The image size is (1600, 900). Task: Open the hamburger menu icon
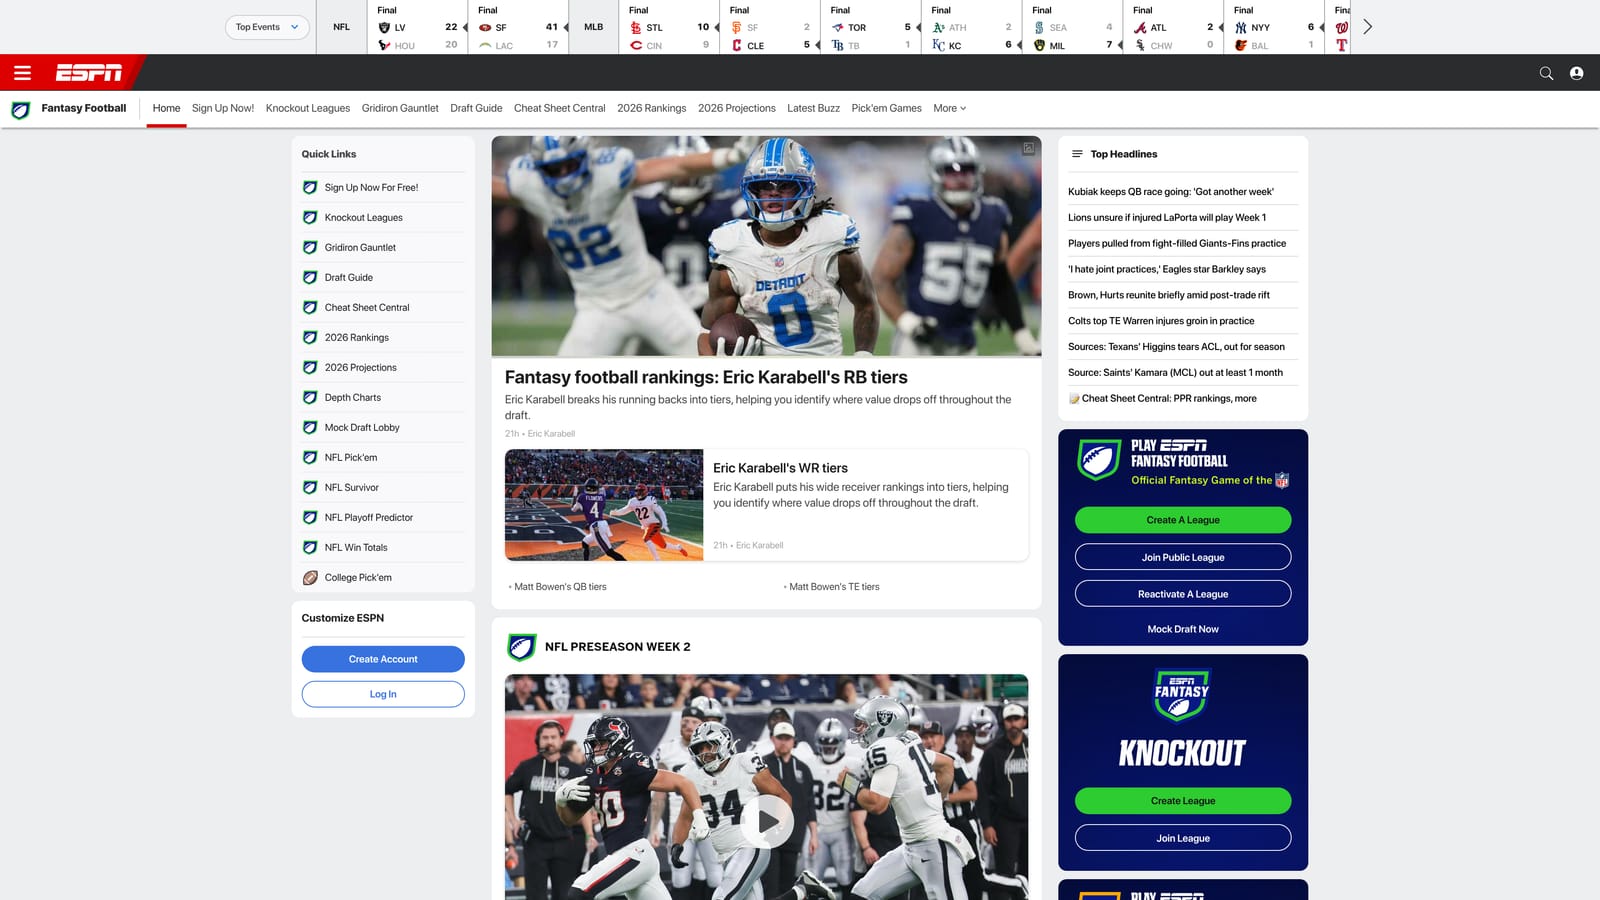coord(22,73)
